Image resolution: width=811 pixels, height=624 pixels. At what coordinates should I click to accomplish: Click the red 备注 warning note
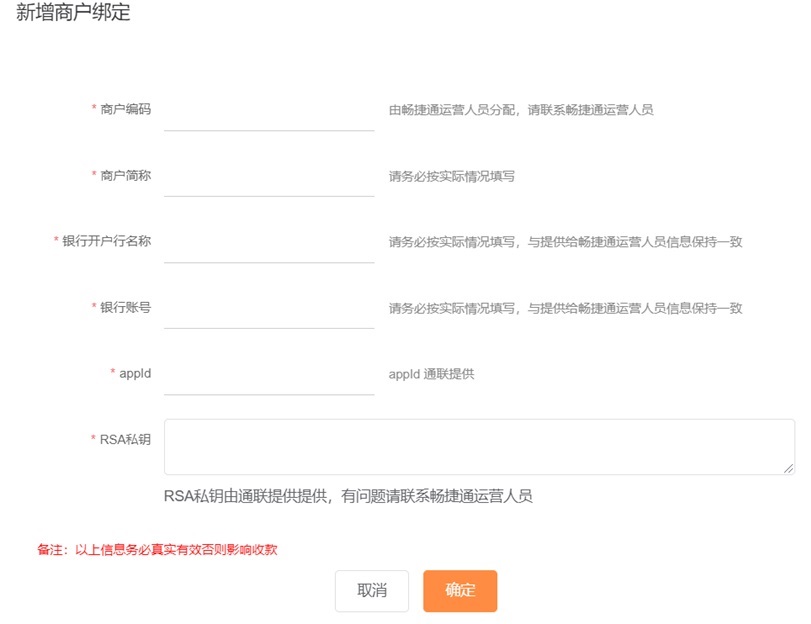pyautogui.click(x=157, y=549)
